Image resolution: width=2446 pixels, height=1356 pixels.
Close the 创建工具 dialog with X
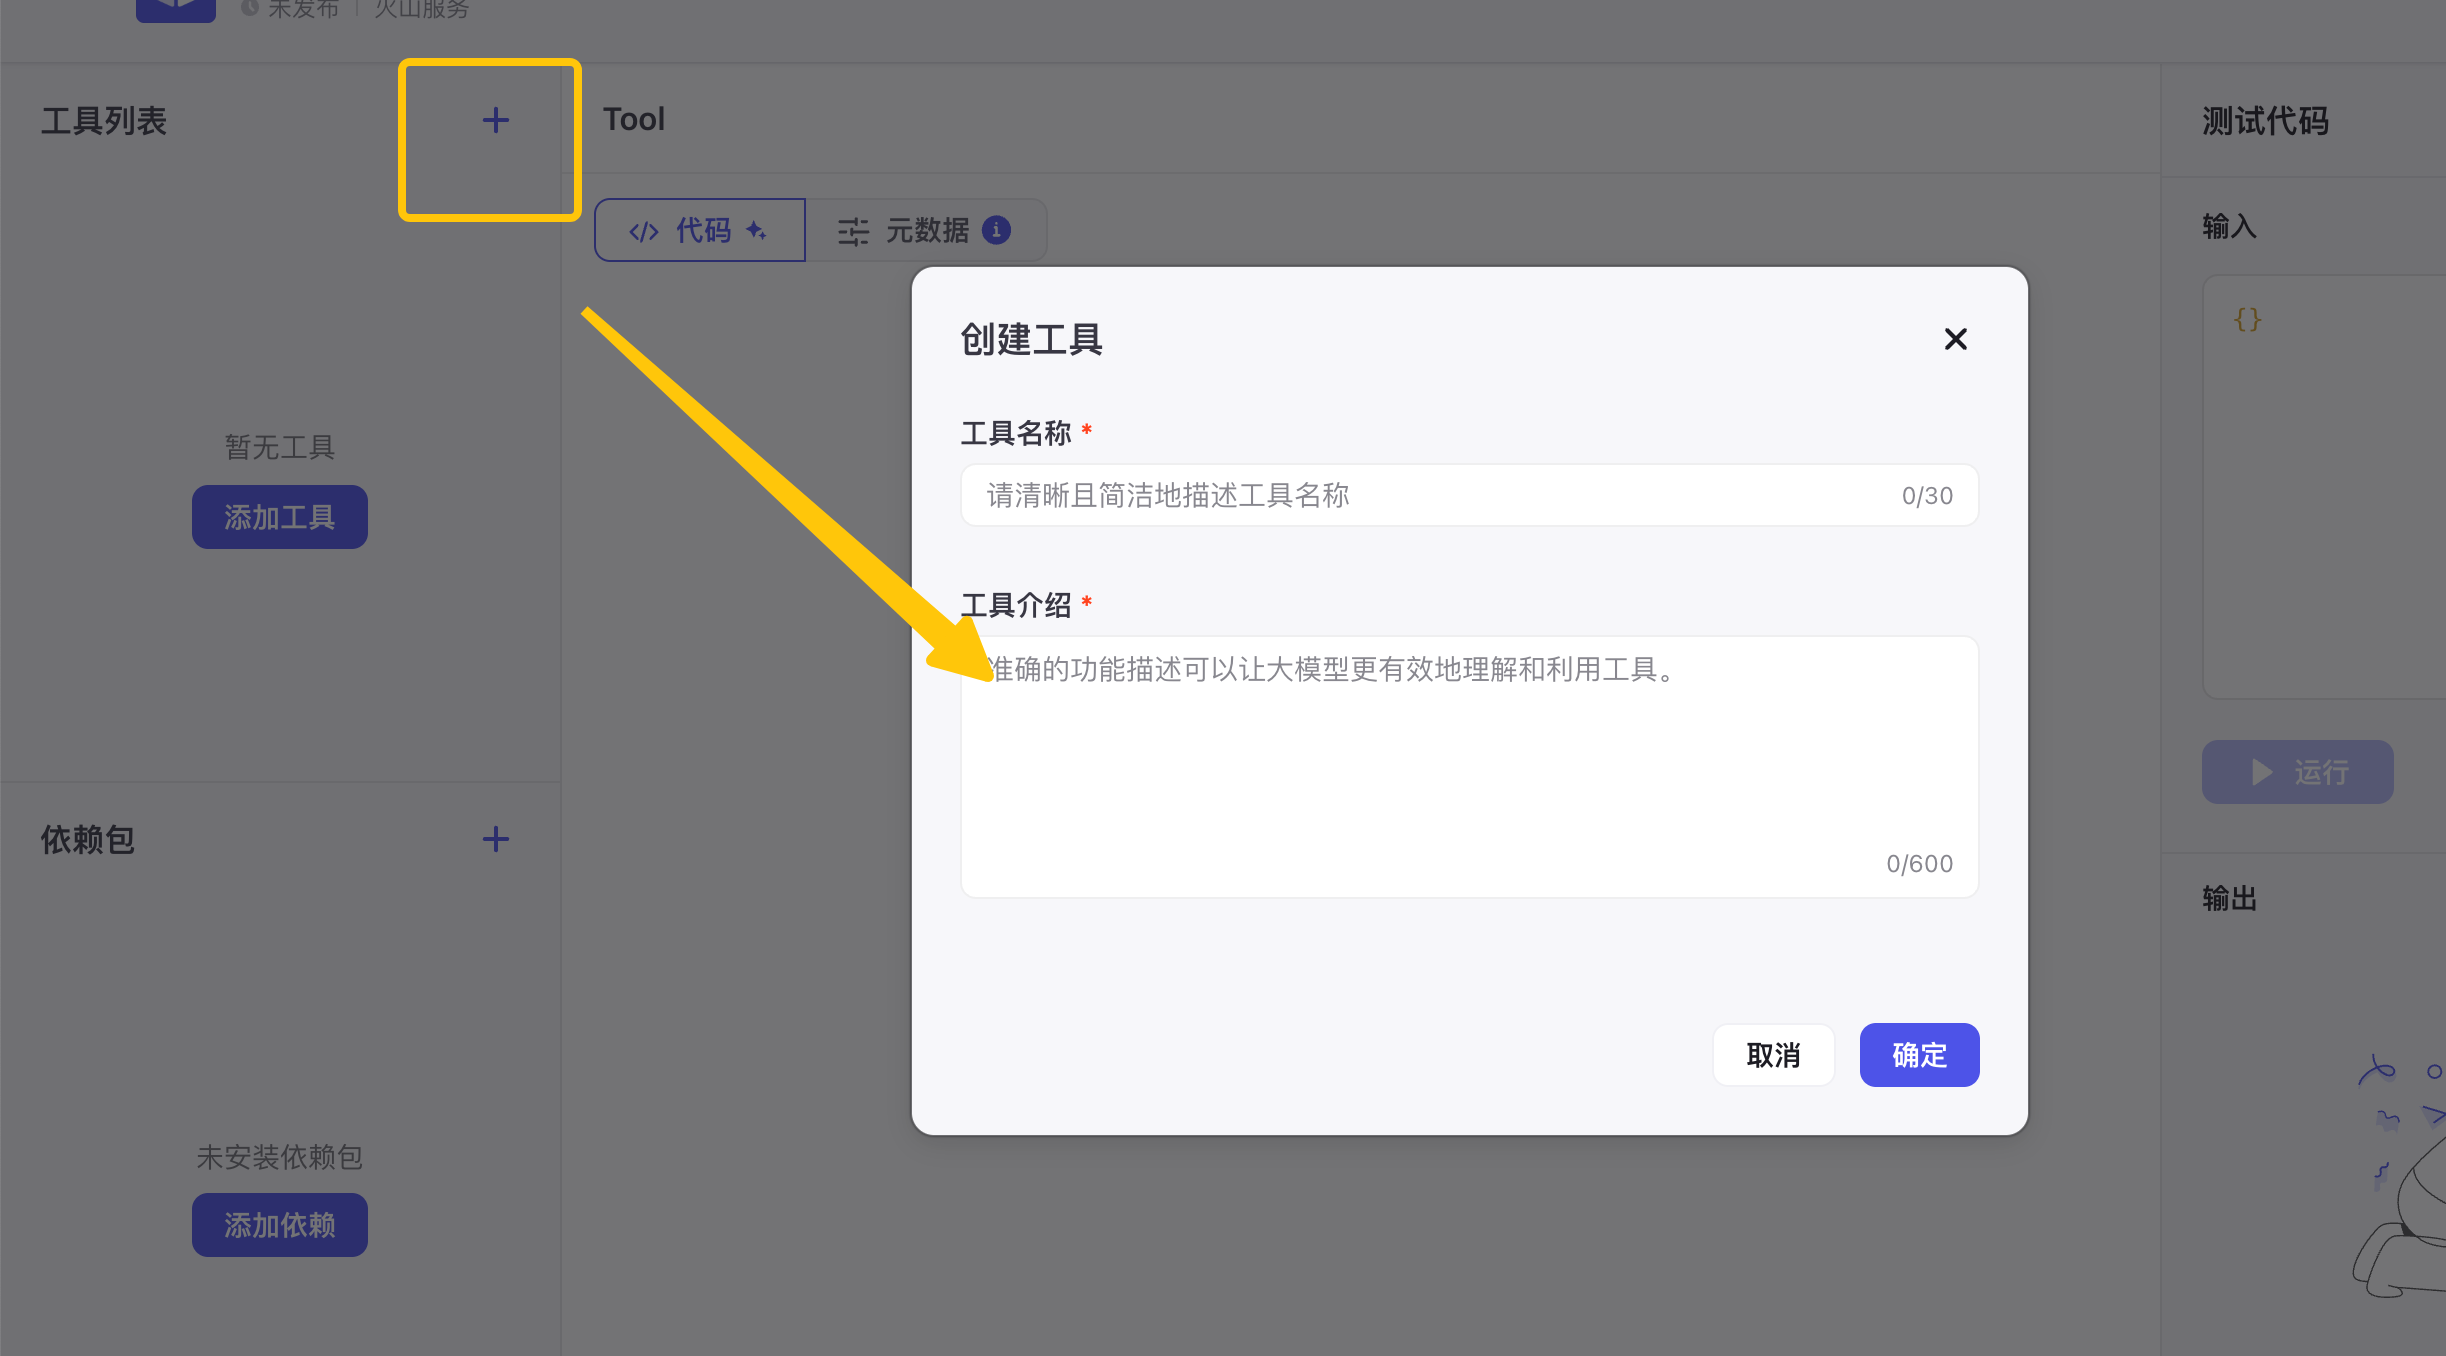(x=1955, y=339)
